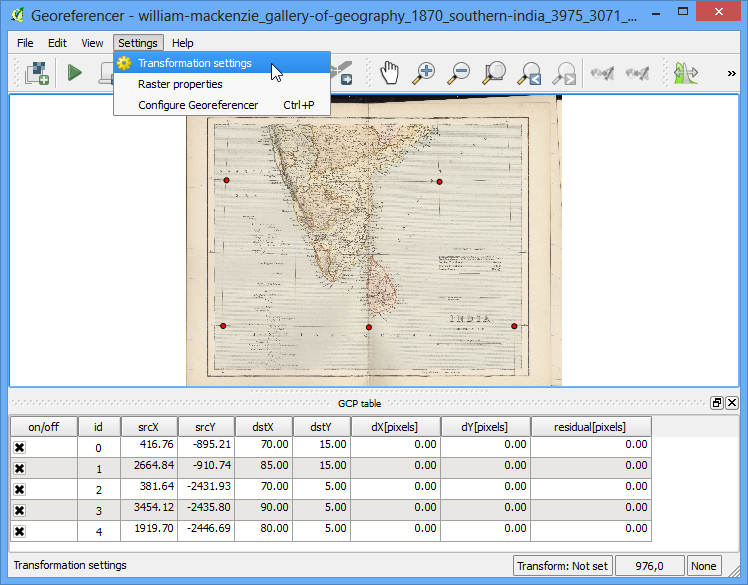Click the Settings menu
This screenshot has width=748, height=585.
138,43
